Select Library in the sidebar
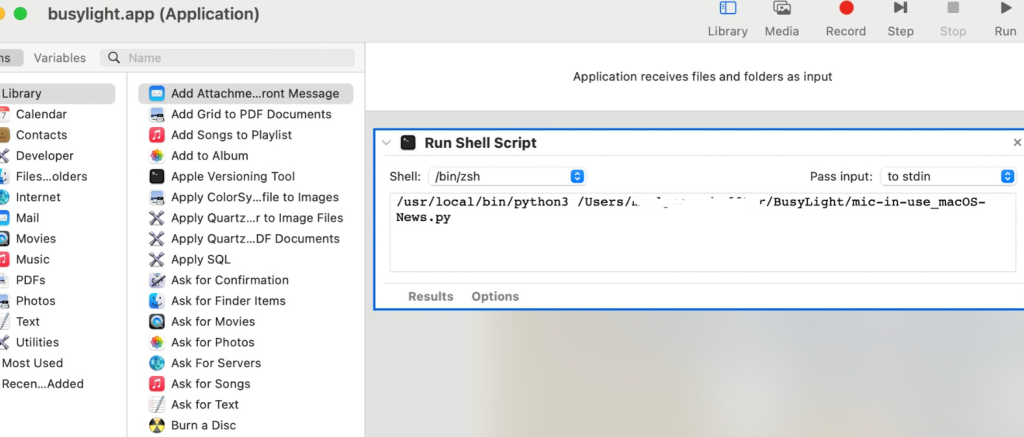The height and width of the screenshot is (437, 1024). [56, 93]
